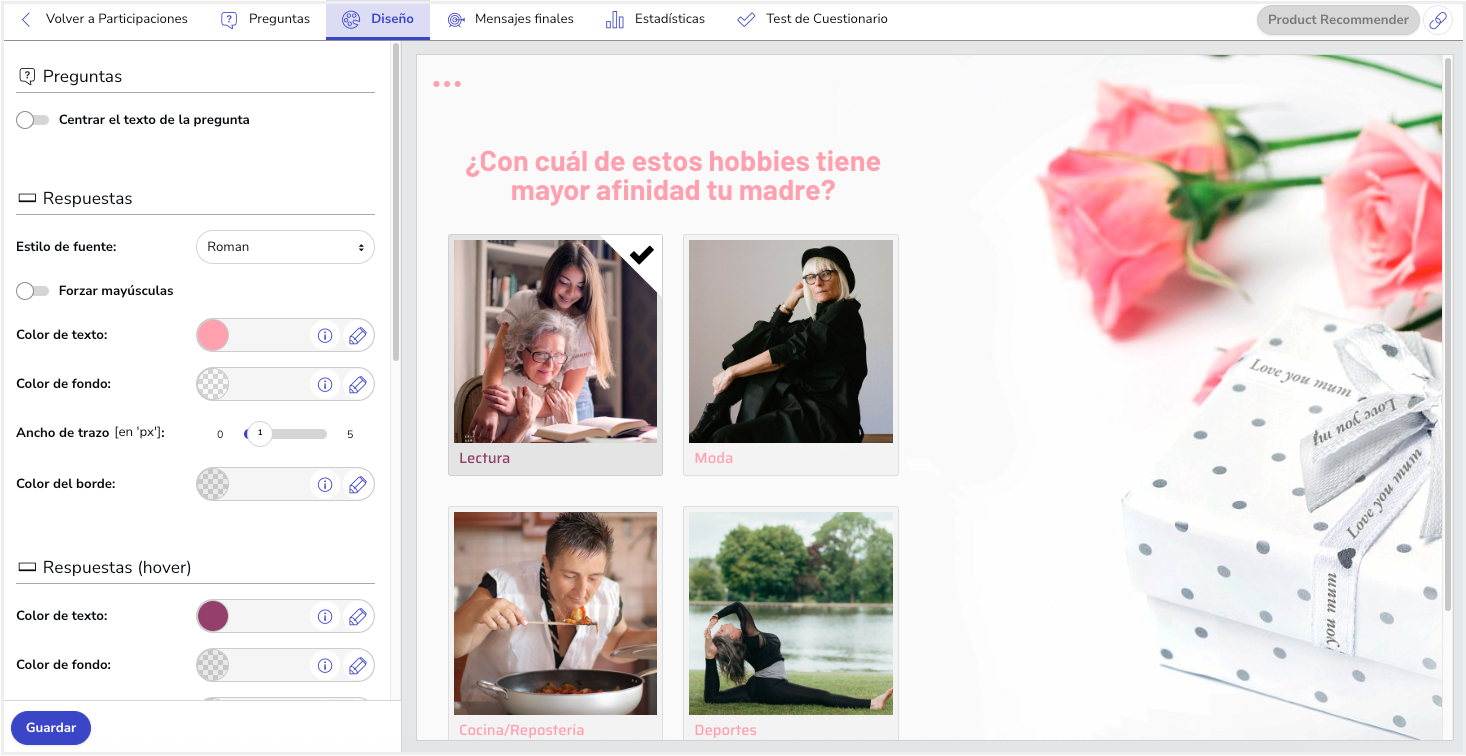Select the Deportes answer image
1466x756 pixels.
click(x=791, y=614)
